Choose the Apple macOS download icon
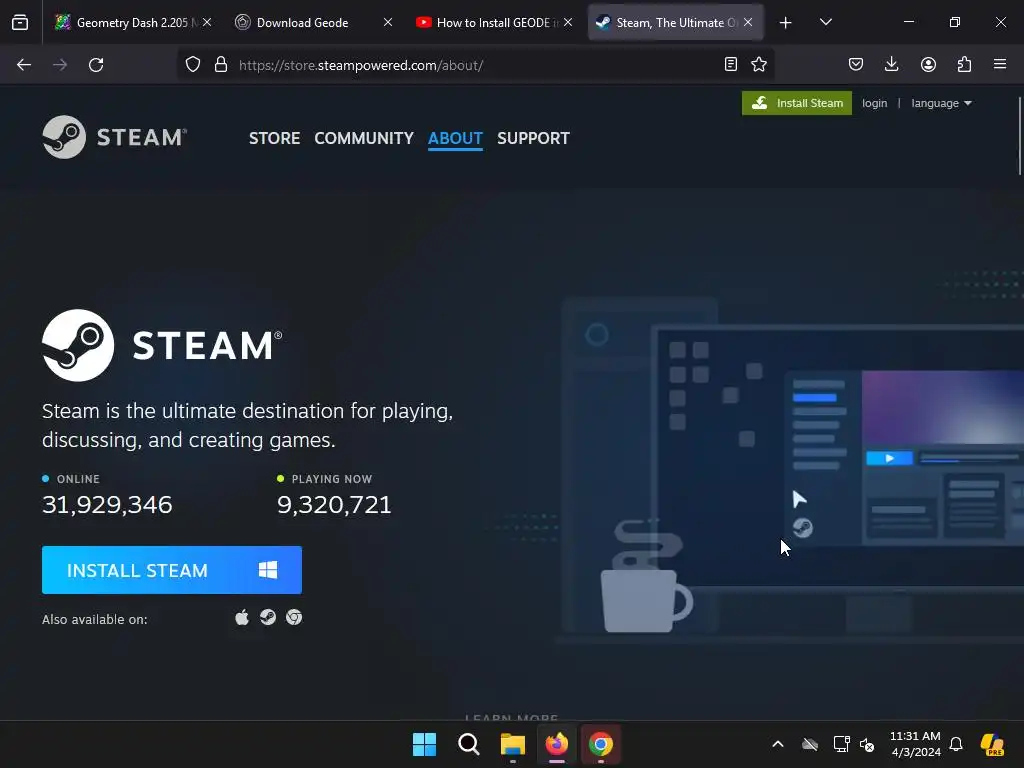The image size is (1024, 768). click(242, 617)
